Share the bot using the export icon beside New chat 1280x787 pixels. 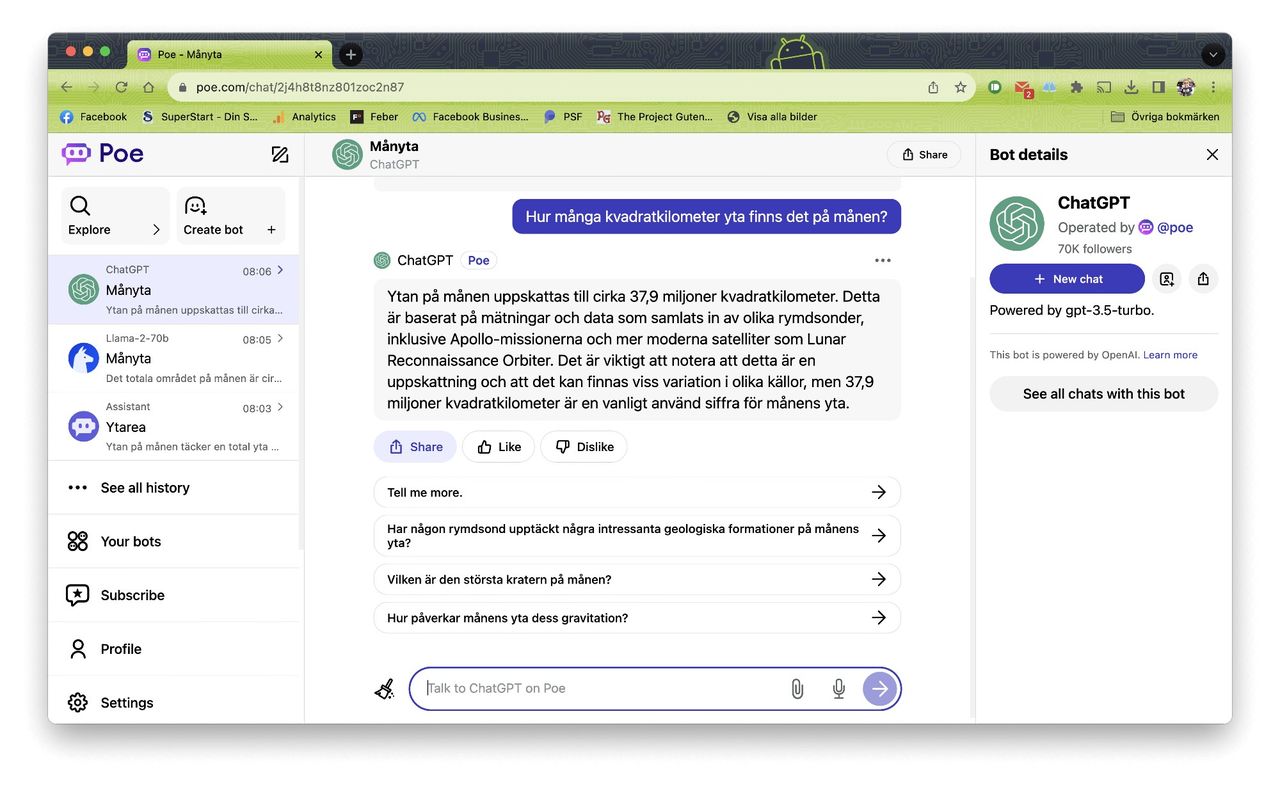(1203, 278)
